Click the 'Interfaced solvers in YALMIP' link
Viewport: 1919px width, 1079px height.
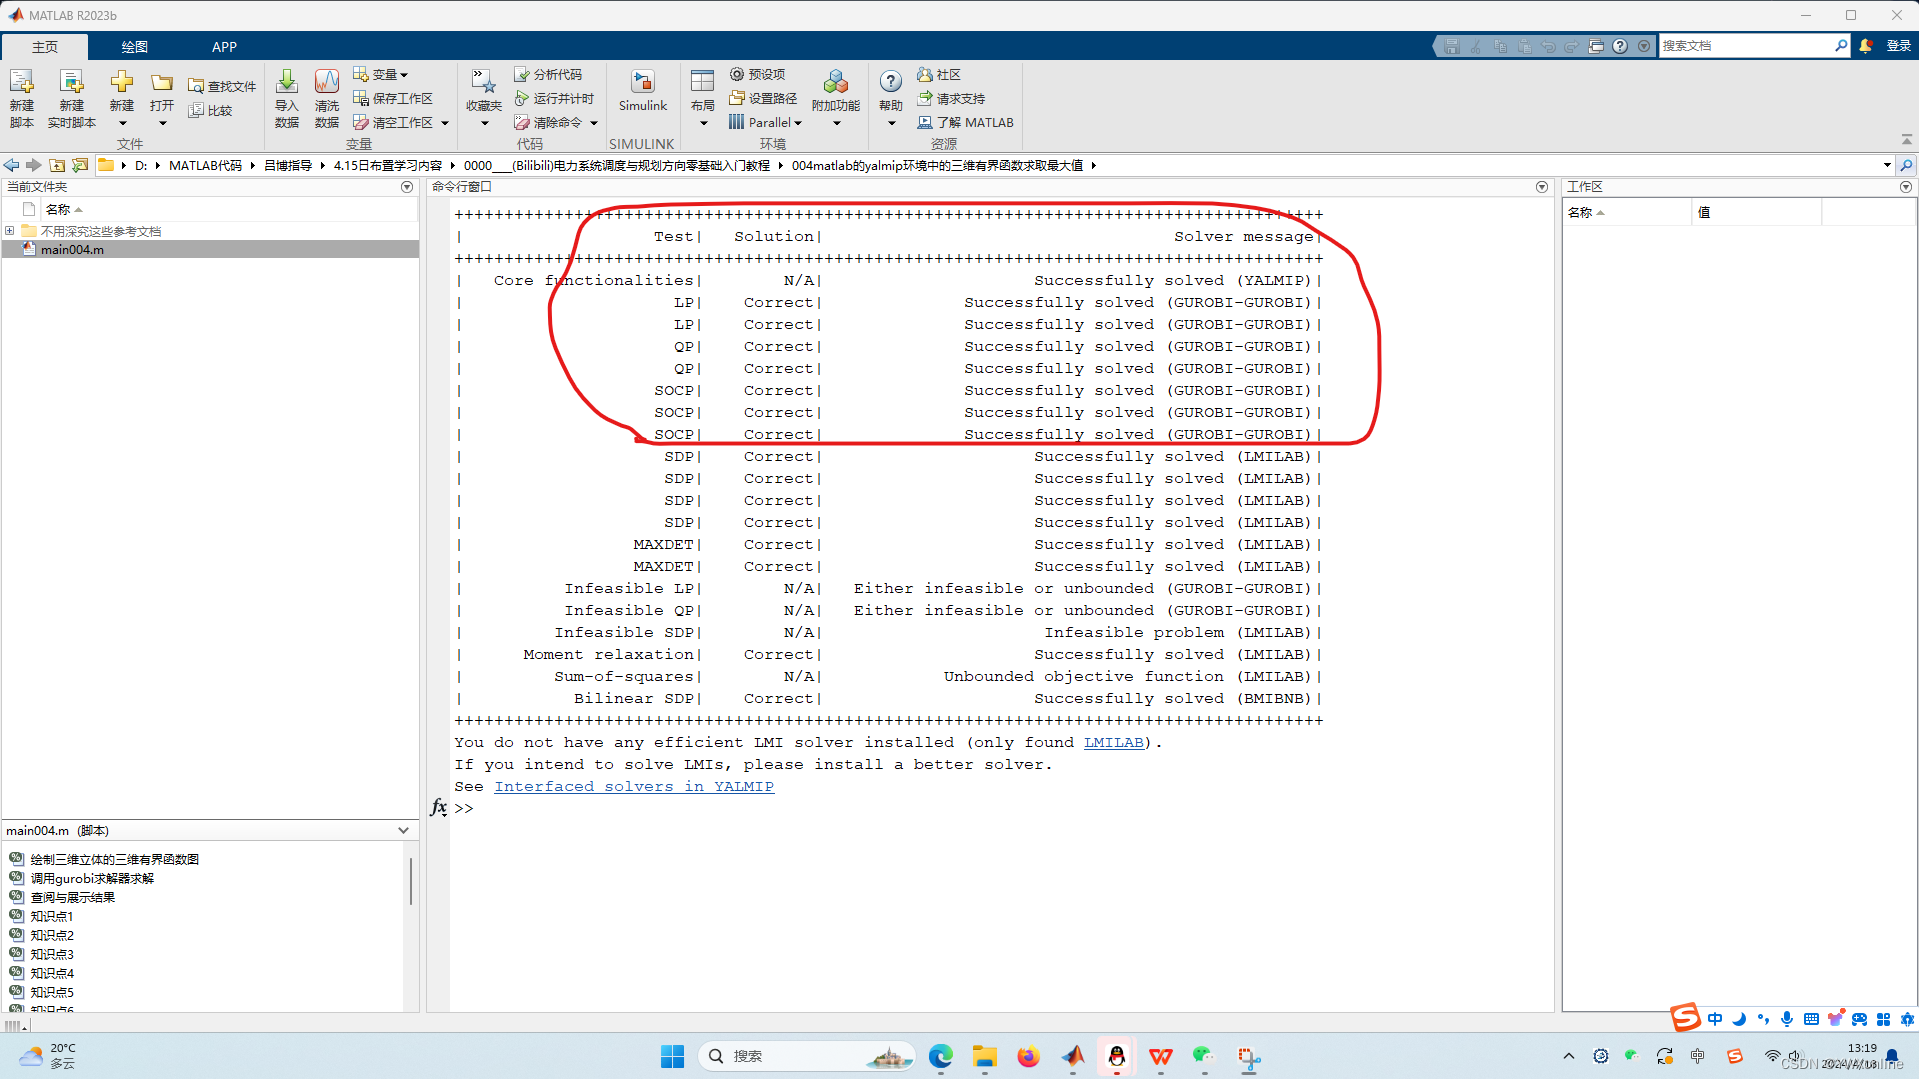tap(634, 786)
